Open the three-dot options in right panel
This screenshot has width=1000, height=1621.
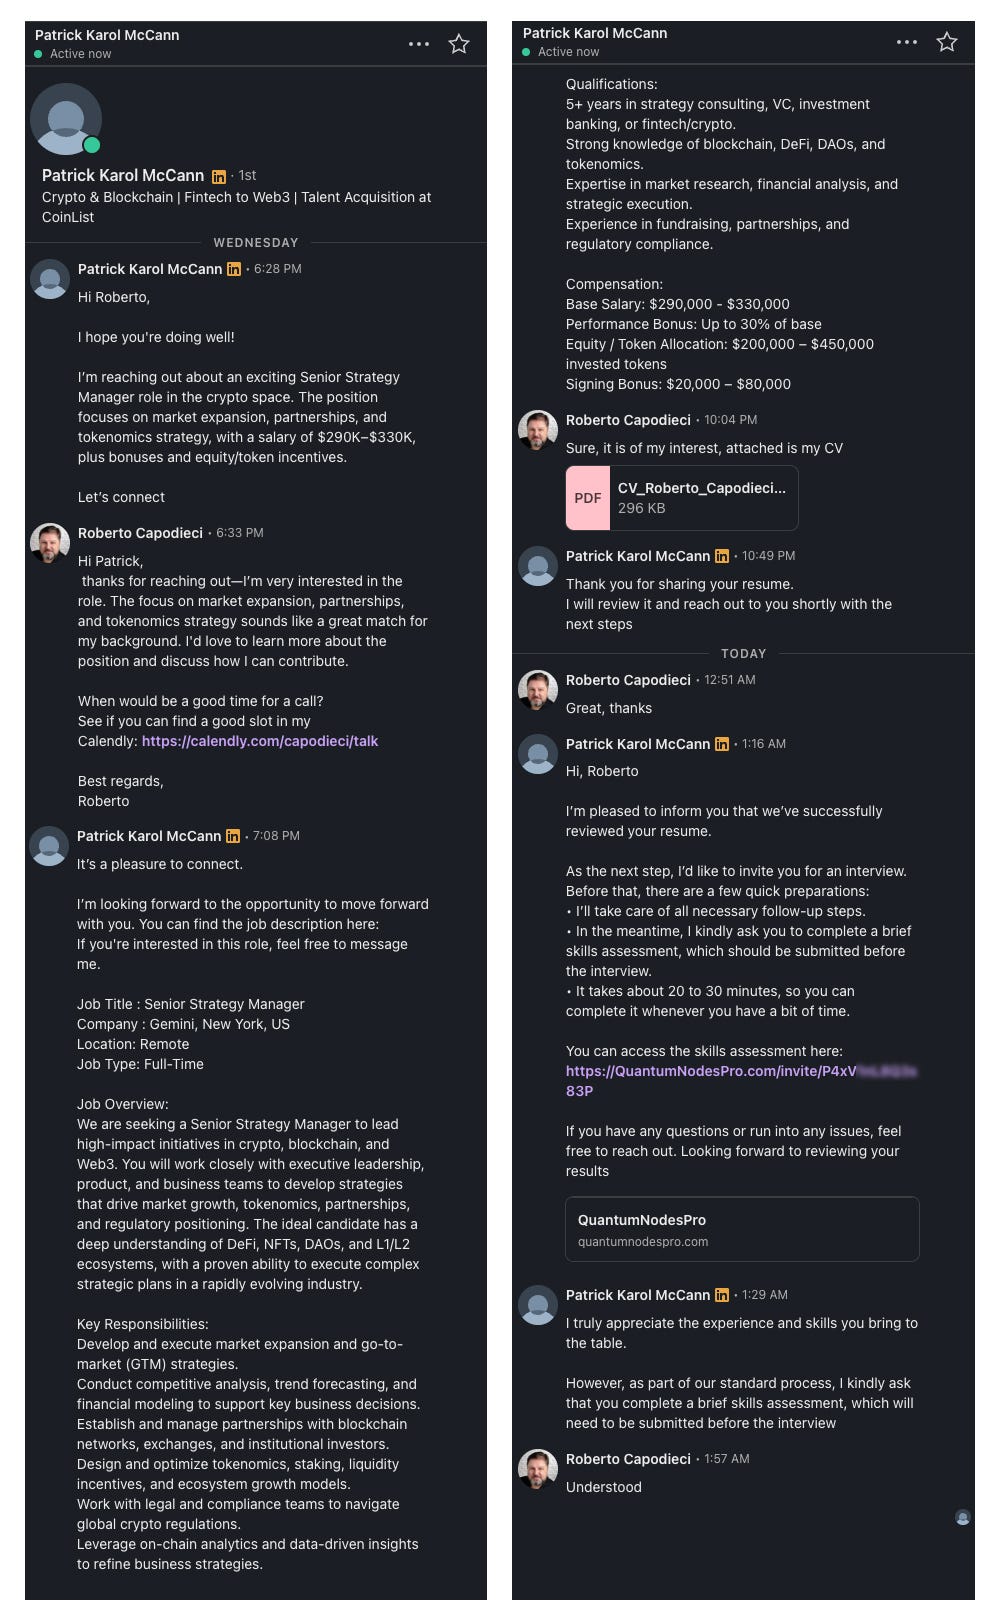pos(907,42)
